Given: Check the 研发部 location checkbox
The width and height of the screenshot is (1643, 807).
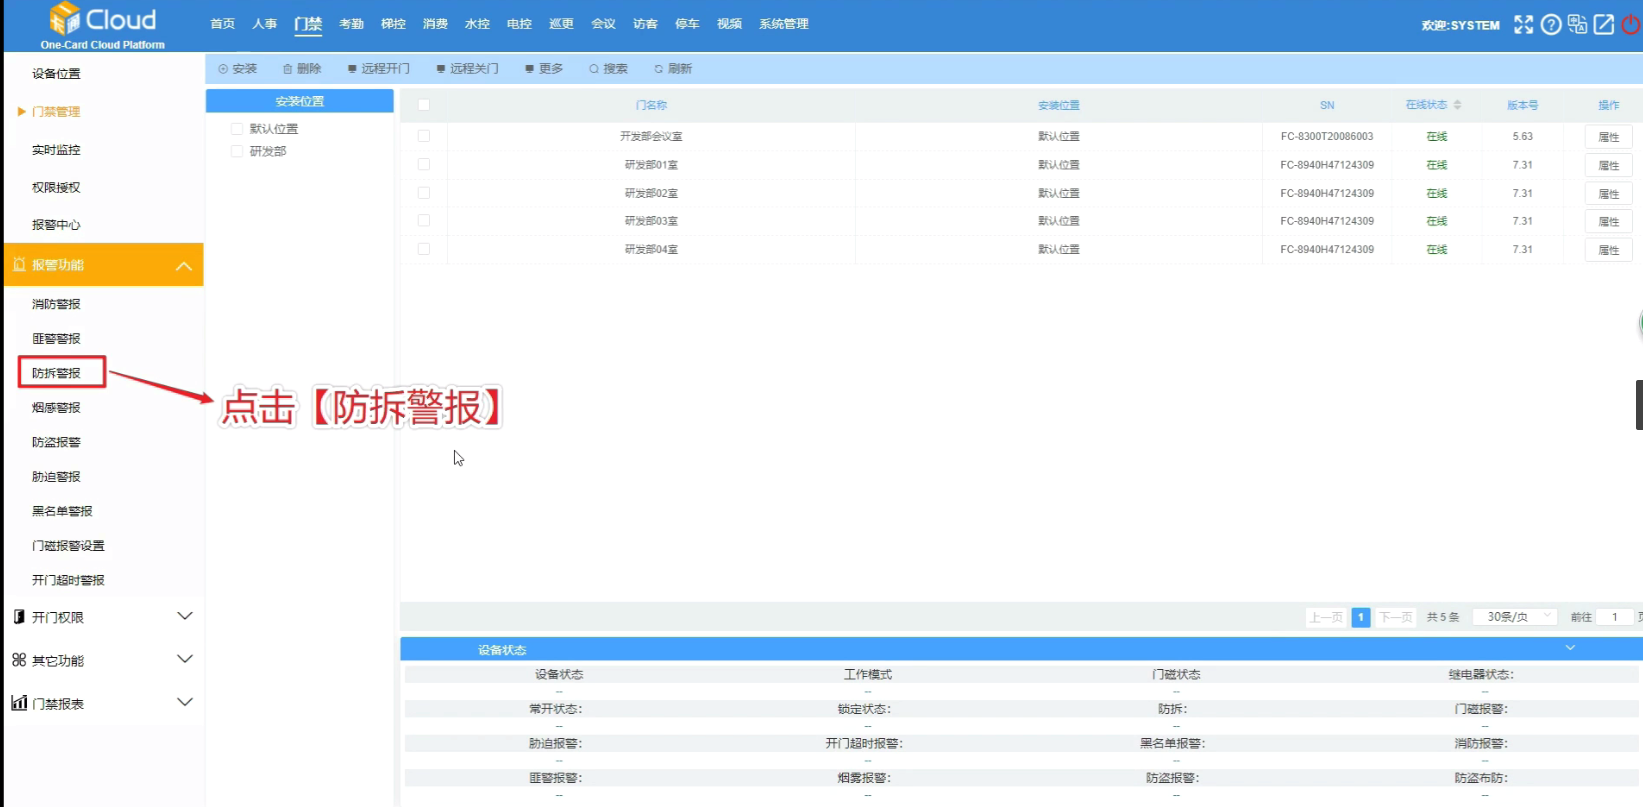Looking at the screenshot, I should point(237,151).
